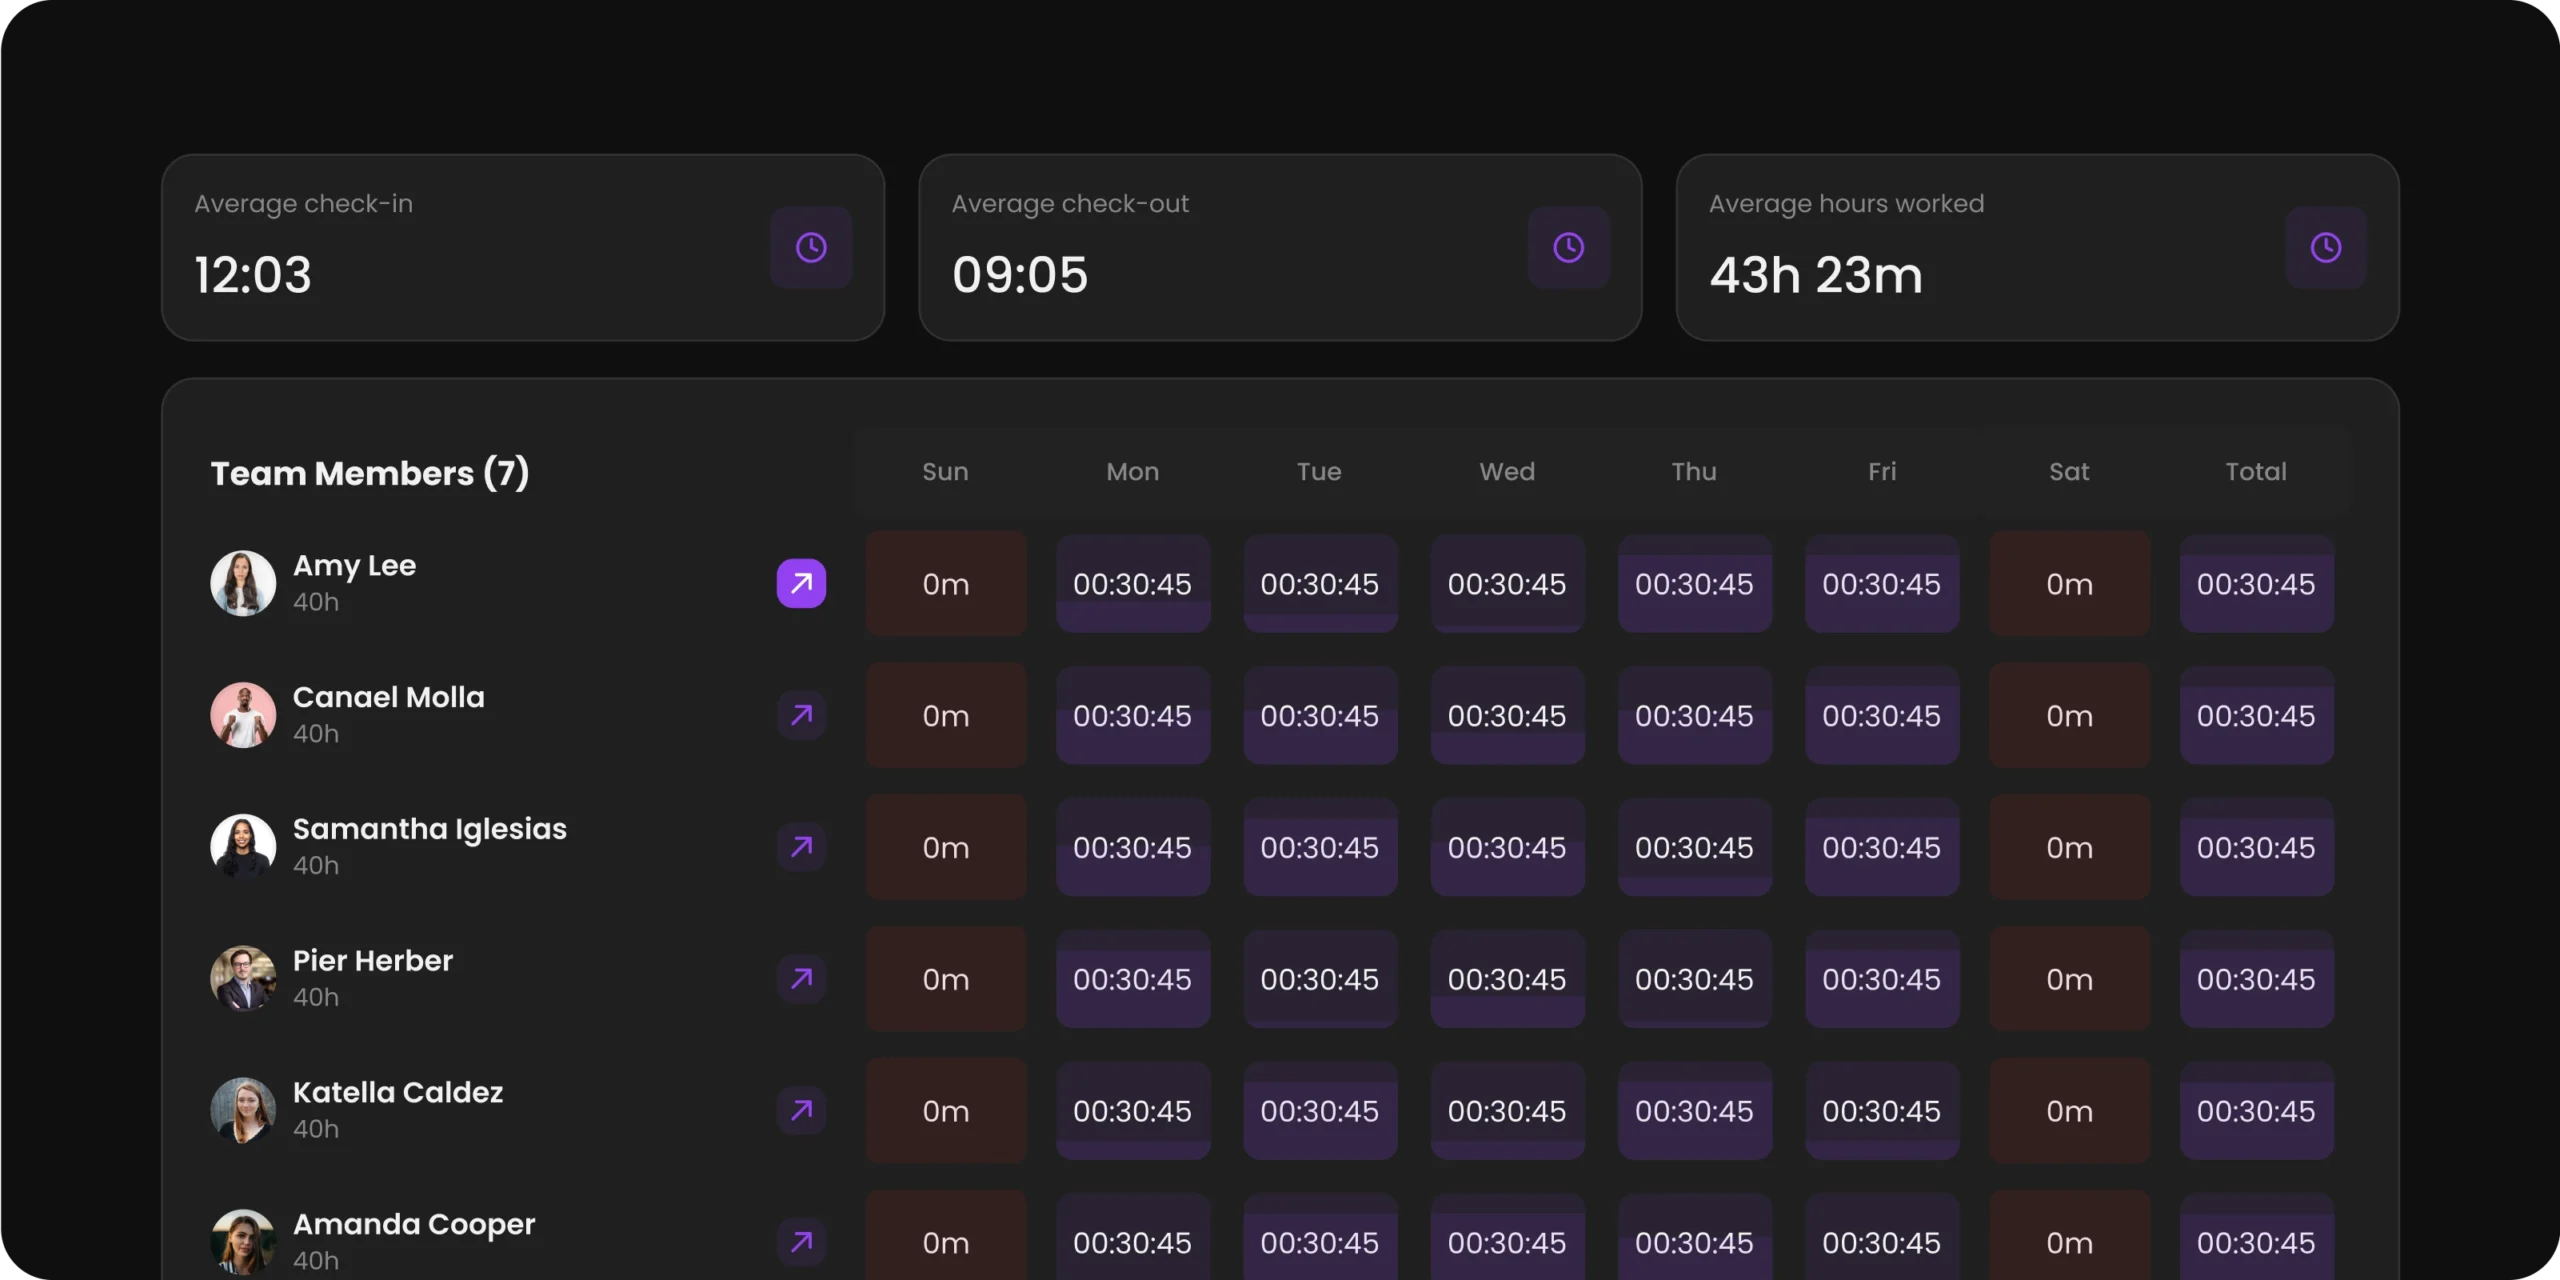Click Pier Herber's profile avatar
This screenshot has height=1280, width=2560.
[243, 978]
